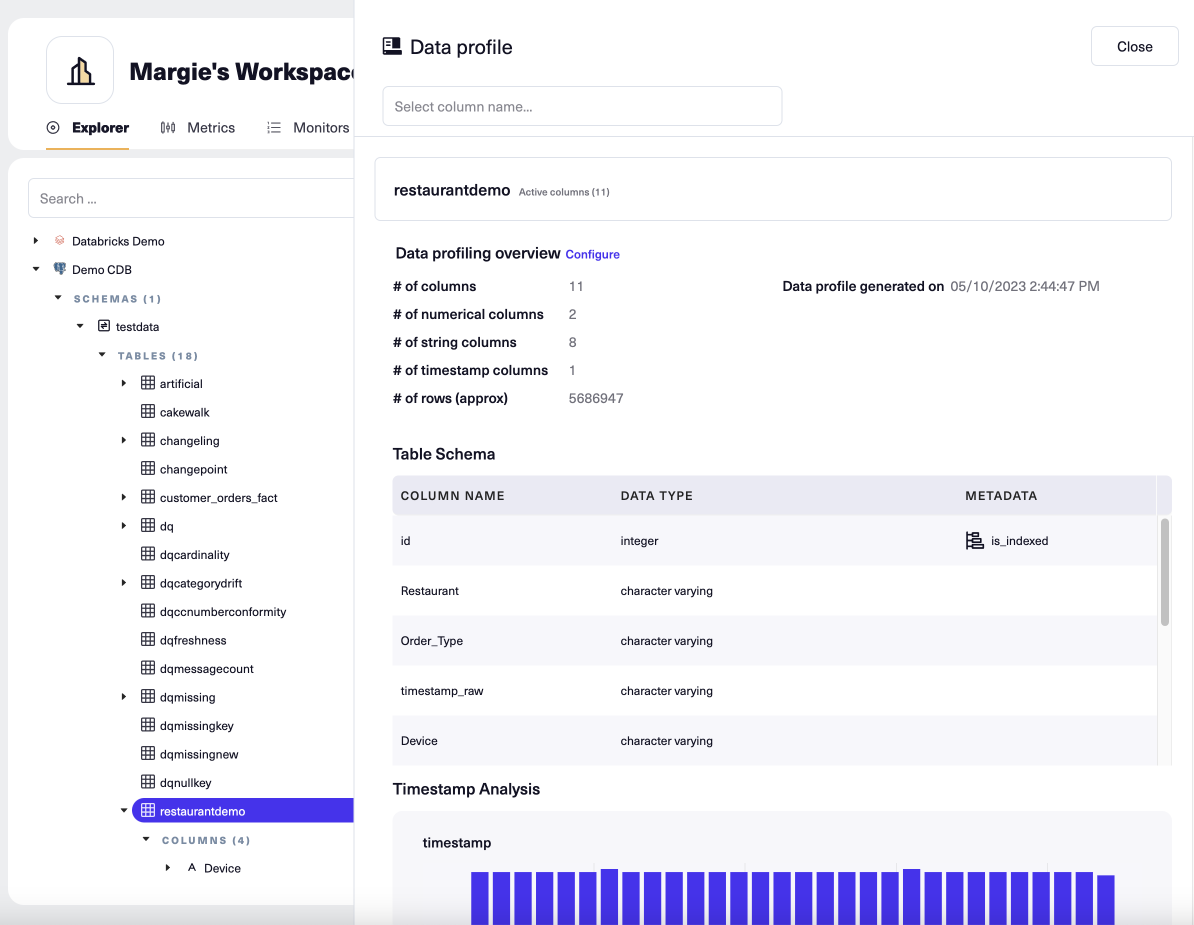The image size is (1194, 925).
Task: Collapse the COLUMNS (4) section under restaurantdemo
Action: click(146, 840)
